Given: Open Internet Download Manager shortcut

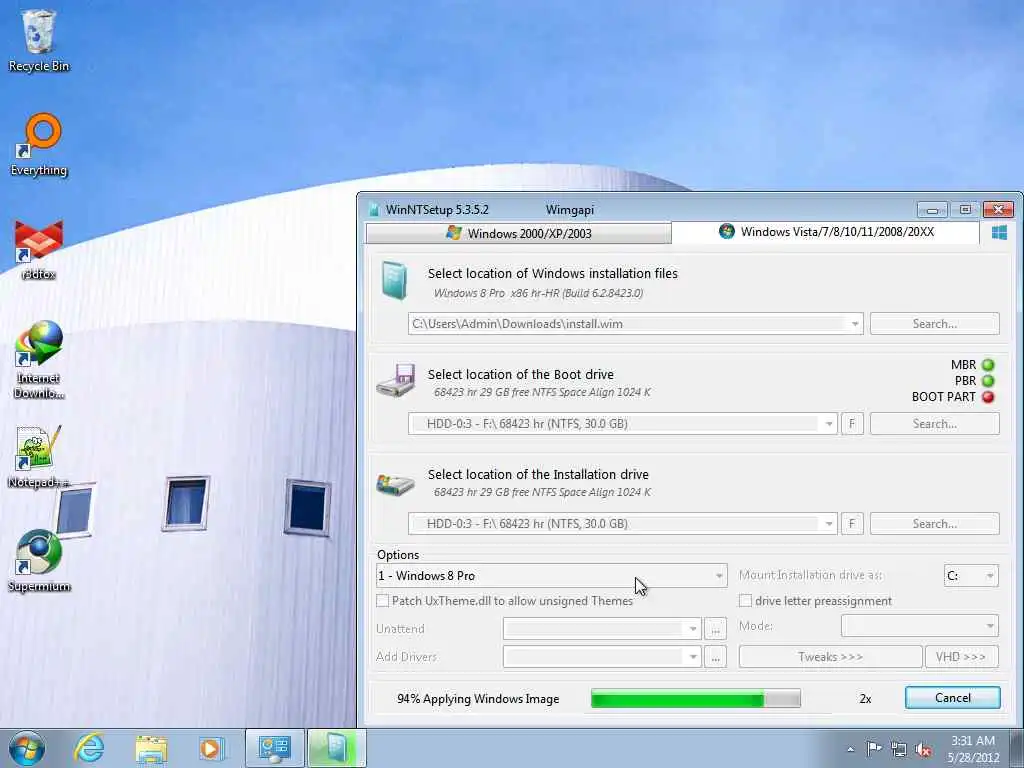Looking at the screenshot, I should click(39, 359).
